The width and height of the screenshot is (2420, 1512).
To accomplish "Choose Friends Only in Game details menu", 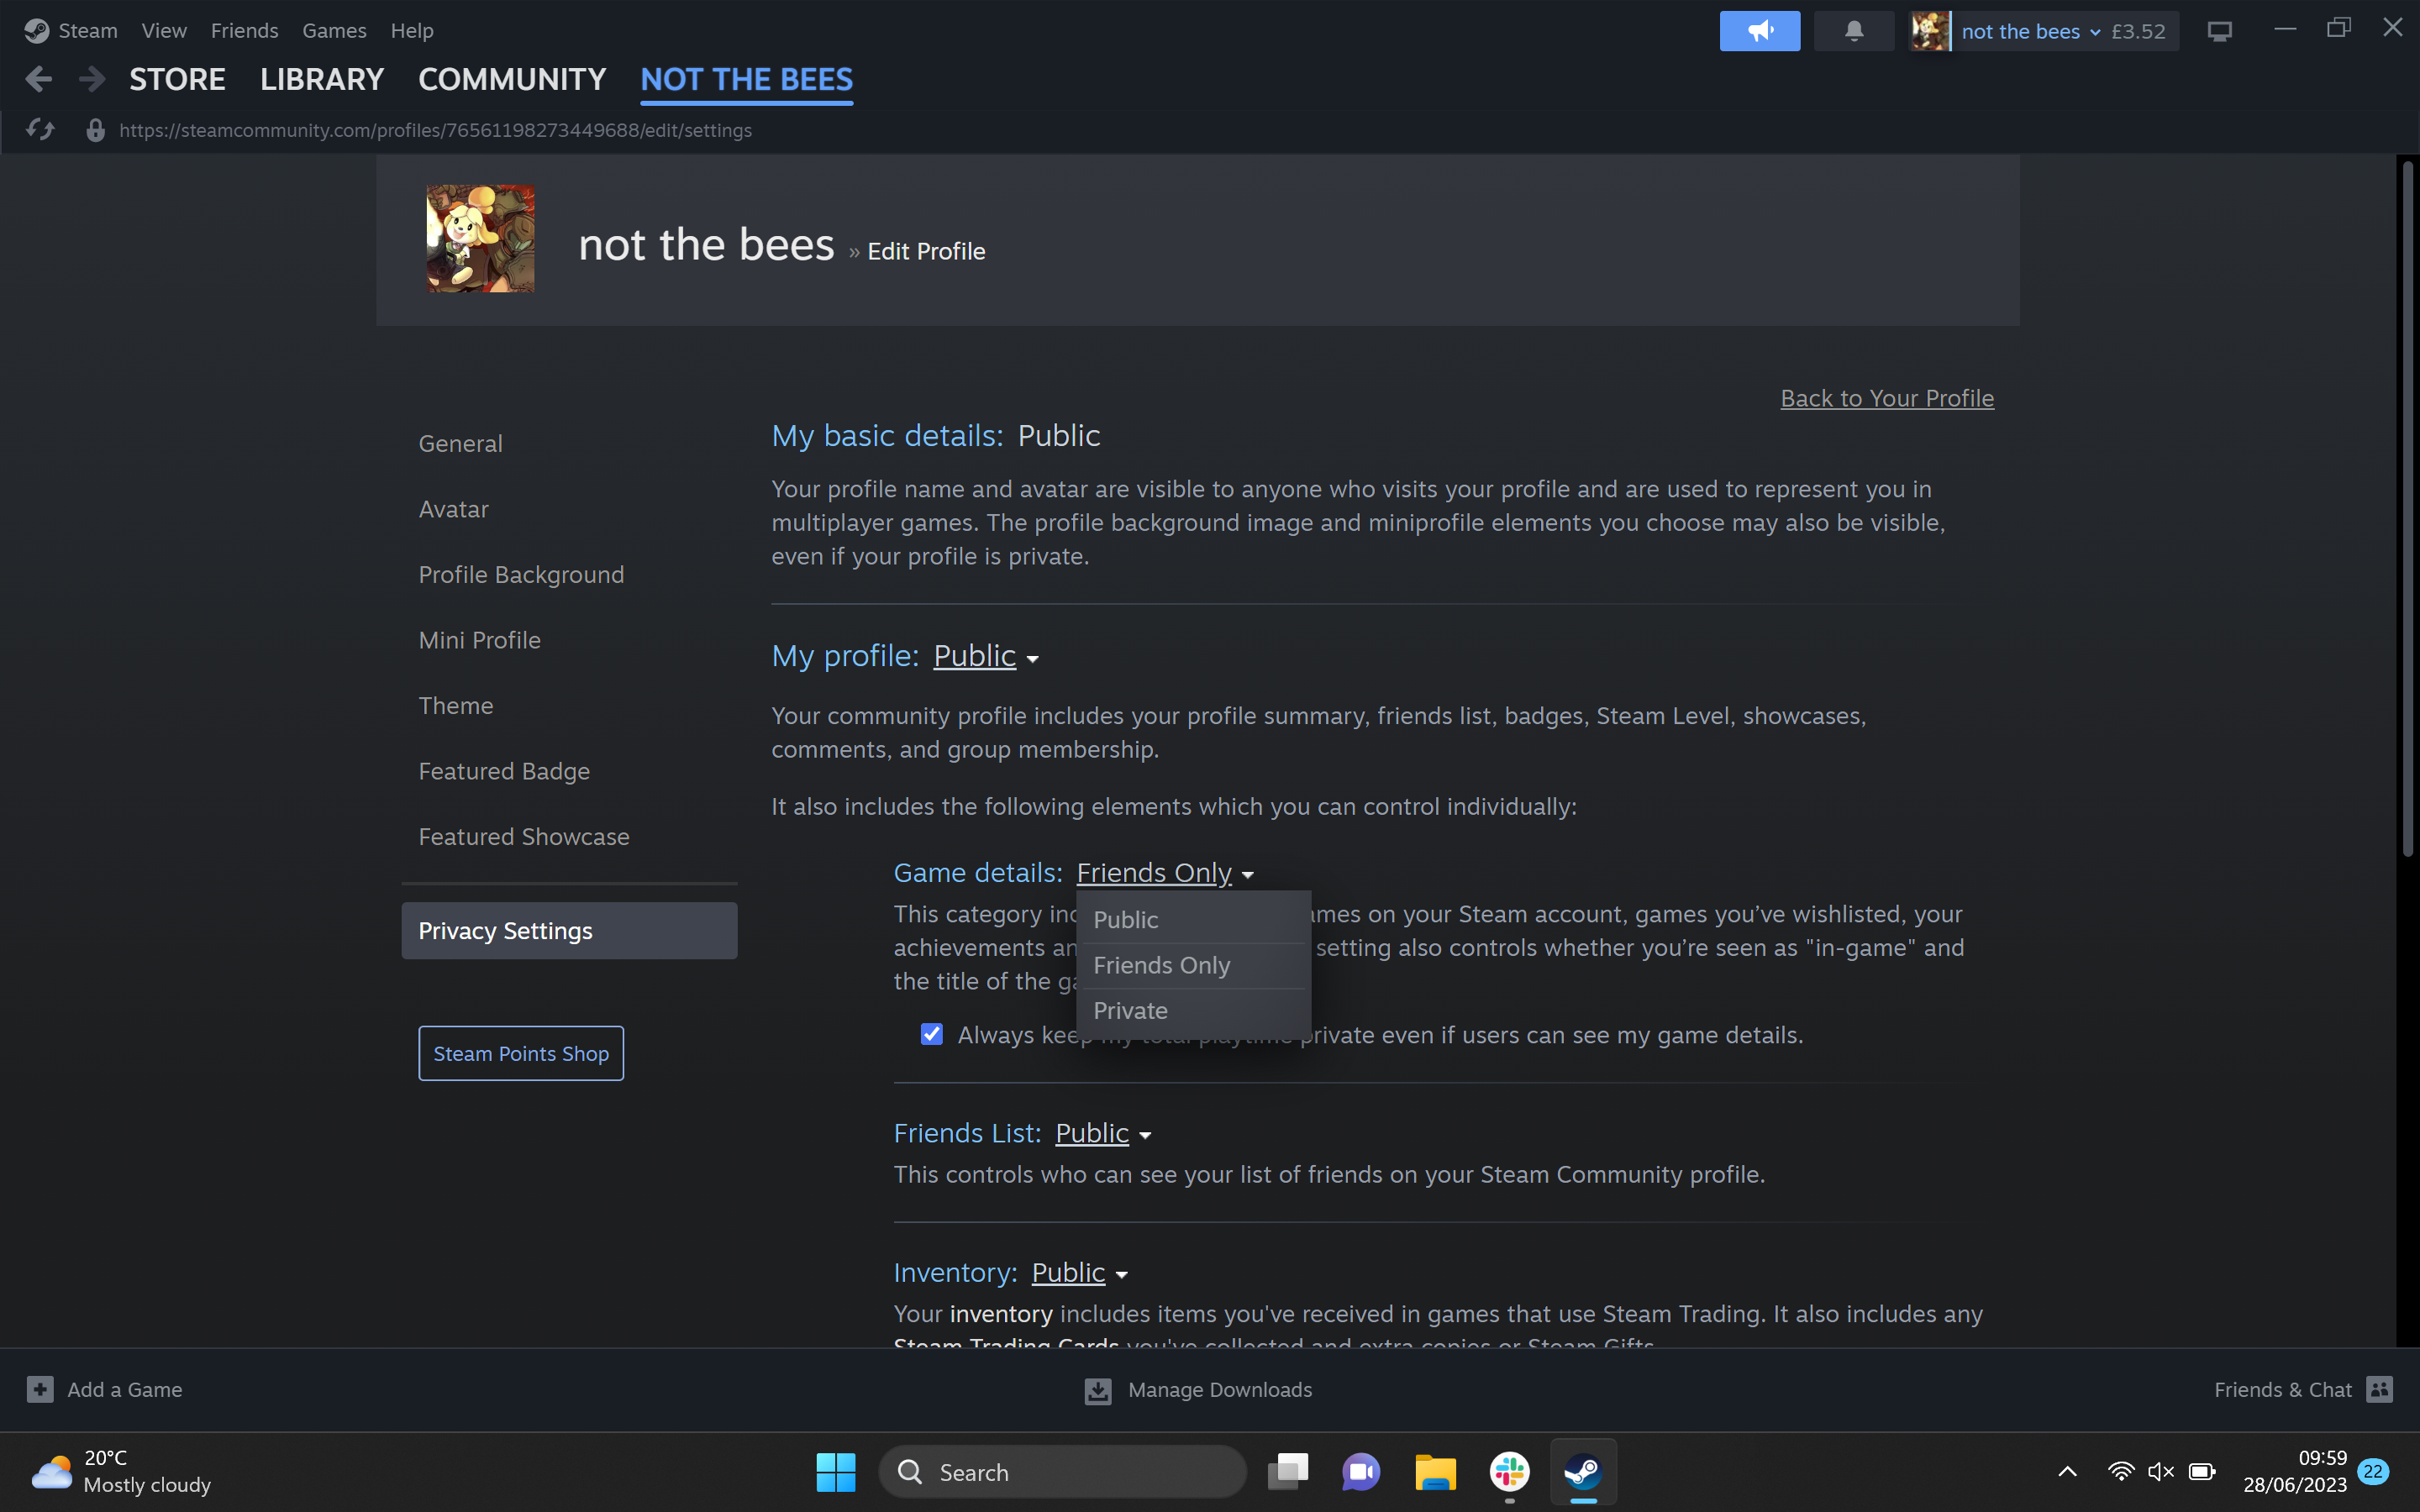I will (1193, 965).
